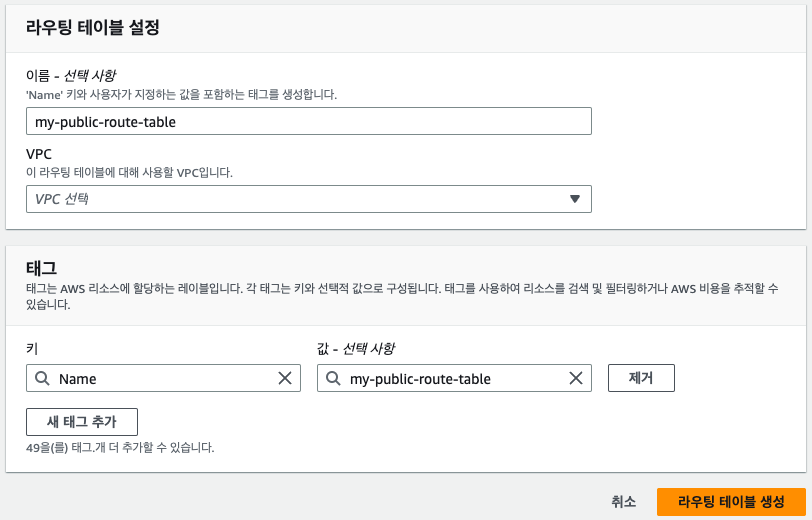The image size is (812, 520).
Task: Click the 라우팅 테이블 생성 button
Action: point(731,501)
